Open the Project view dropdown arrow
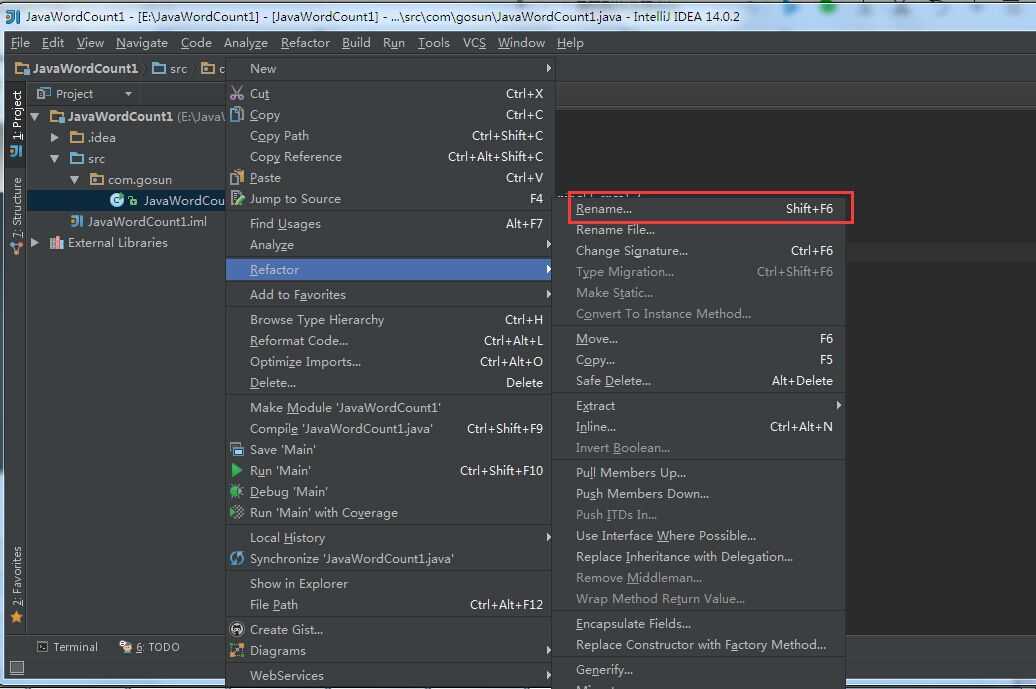The width and height of the screenshot is (1036, 689). [128, 94]
